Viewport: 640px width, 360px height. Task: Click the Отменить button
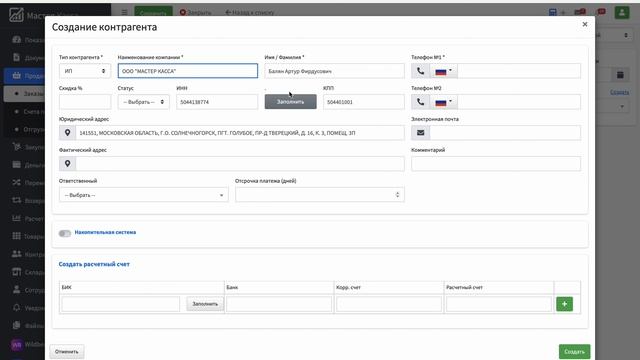[x=67, y=352]
